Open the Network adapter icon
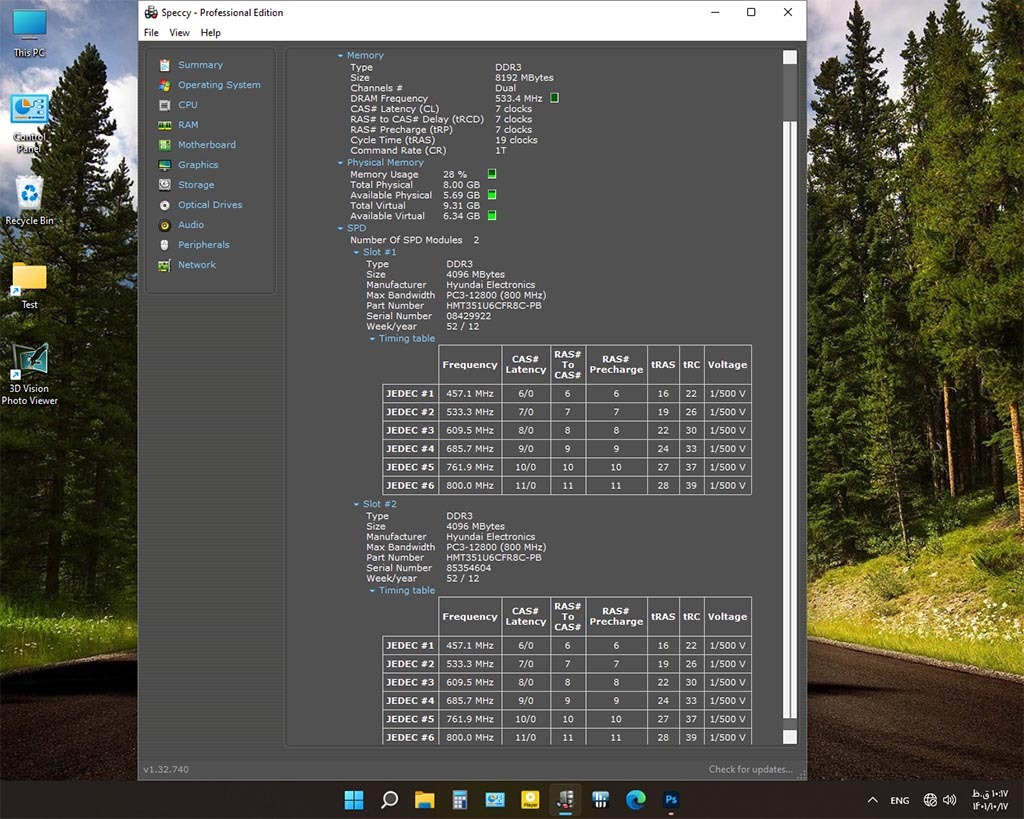Image resolution: width=1024 pixels, height=819 pixels. [x=165, y=265]
